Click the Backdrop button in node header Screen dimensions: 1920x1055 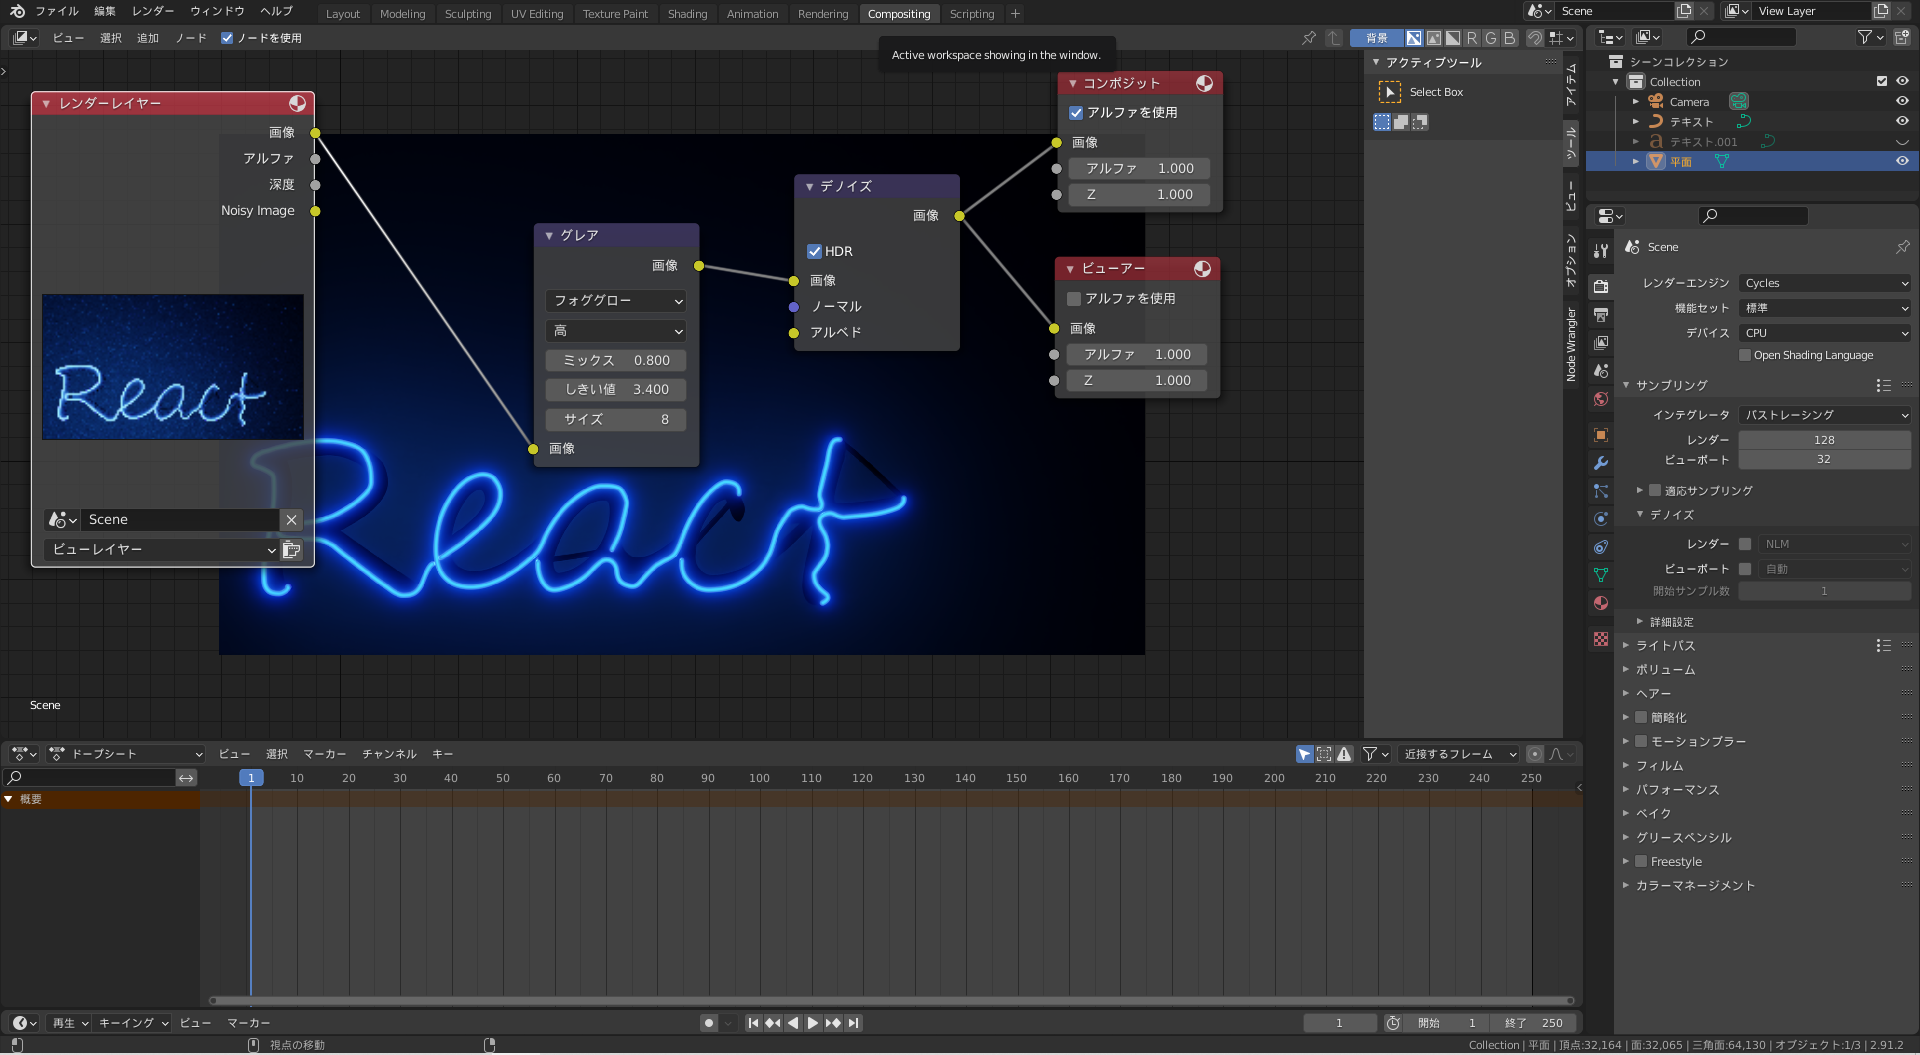click(1376, 38)
